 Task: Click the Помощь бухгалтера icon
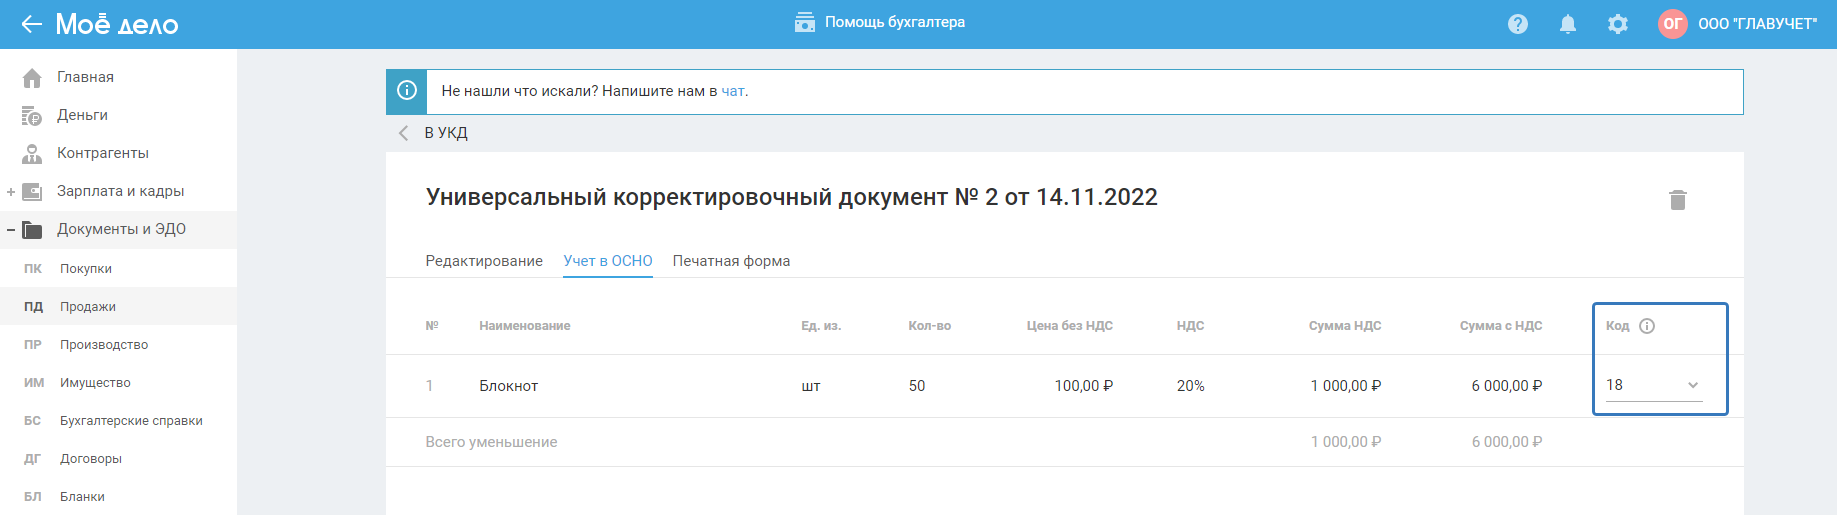pos(805,22)
